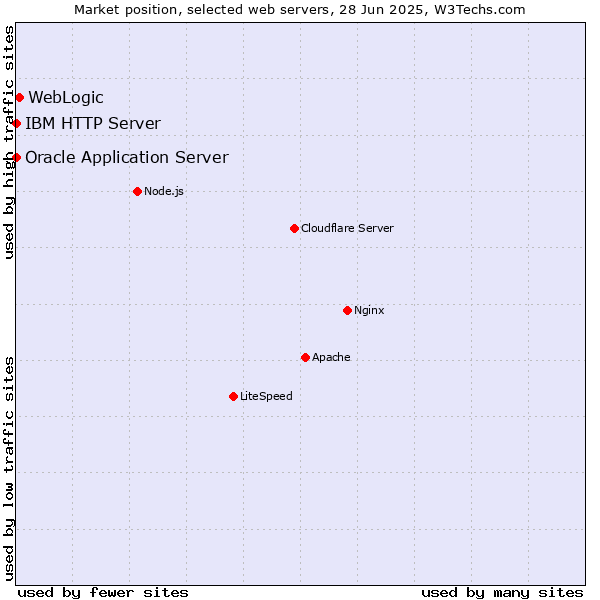Screen dimensions: 600x600
Task: Click the 'used by fewer sites' axis label
Action: [103, 593]
